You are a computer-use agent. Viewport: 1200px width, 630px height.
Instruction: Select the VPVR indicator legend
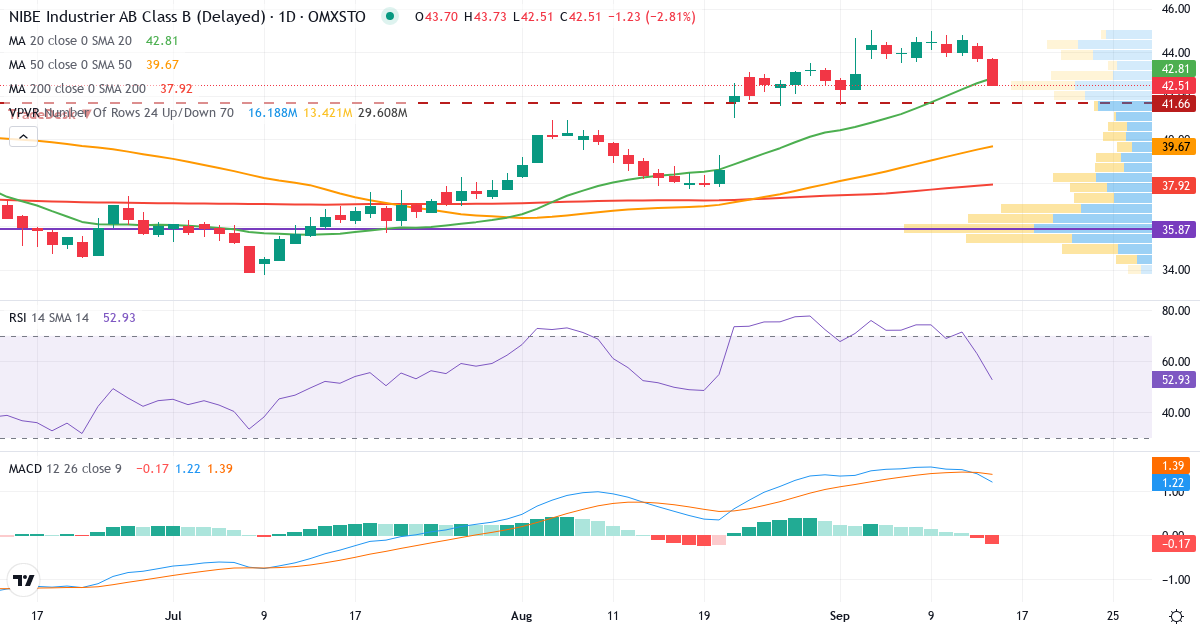click(x=121, y=113)
